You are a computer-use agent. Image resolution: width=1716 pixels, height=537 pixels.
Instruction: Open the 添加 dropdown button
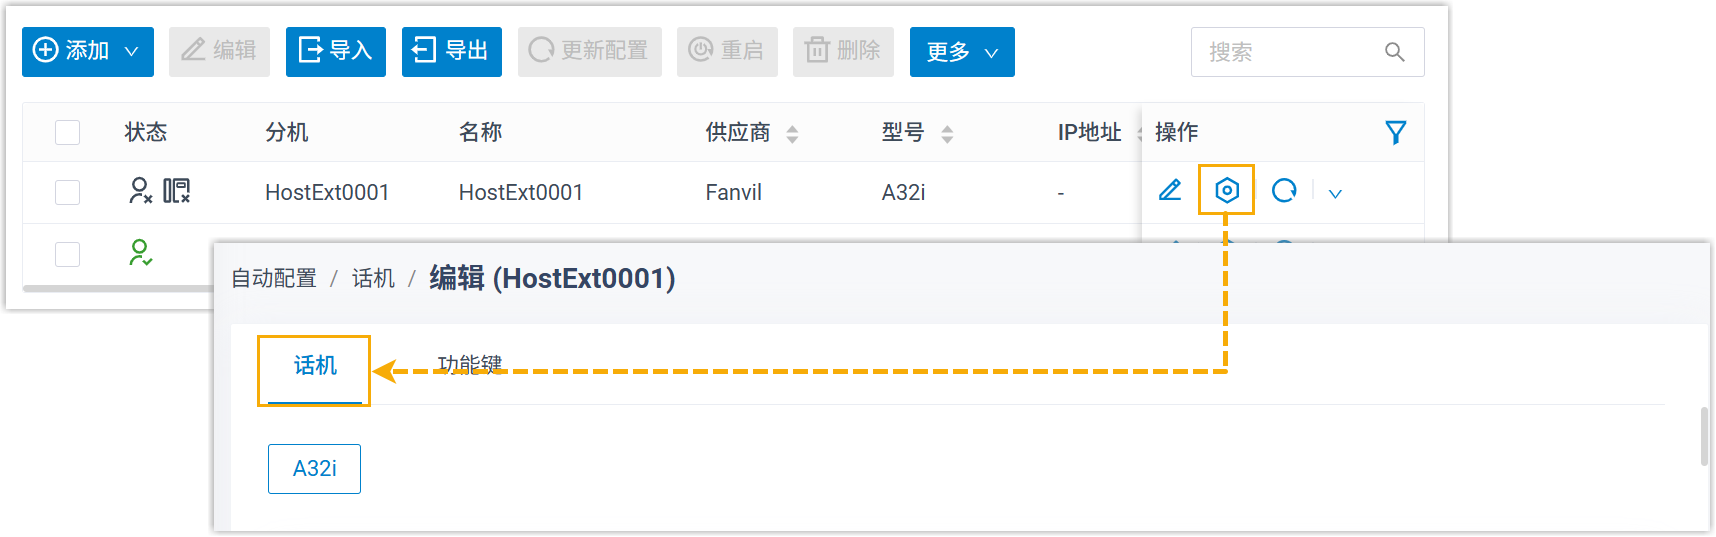pos(88,52)
